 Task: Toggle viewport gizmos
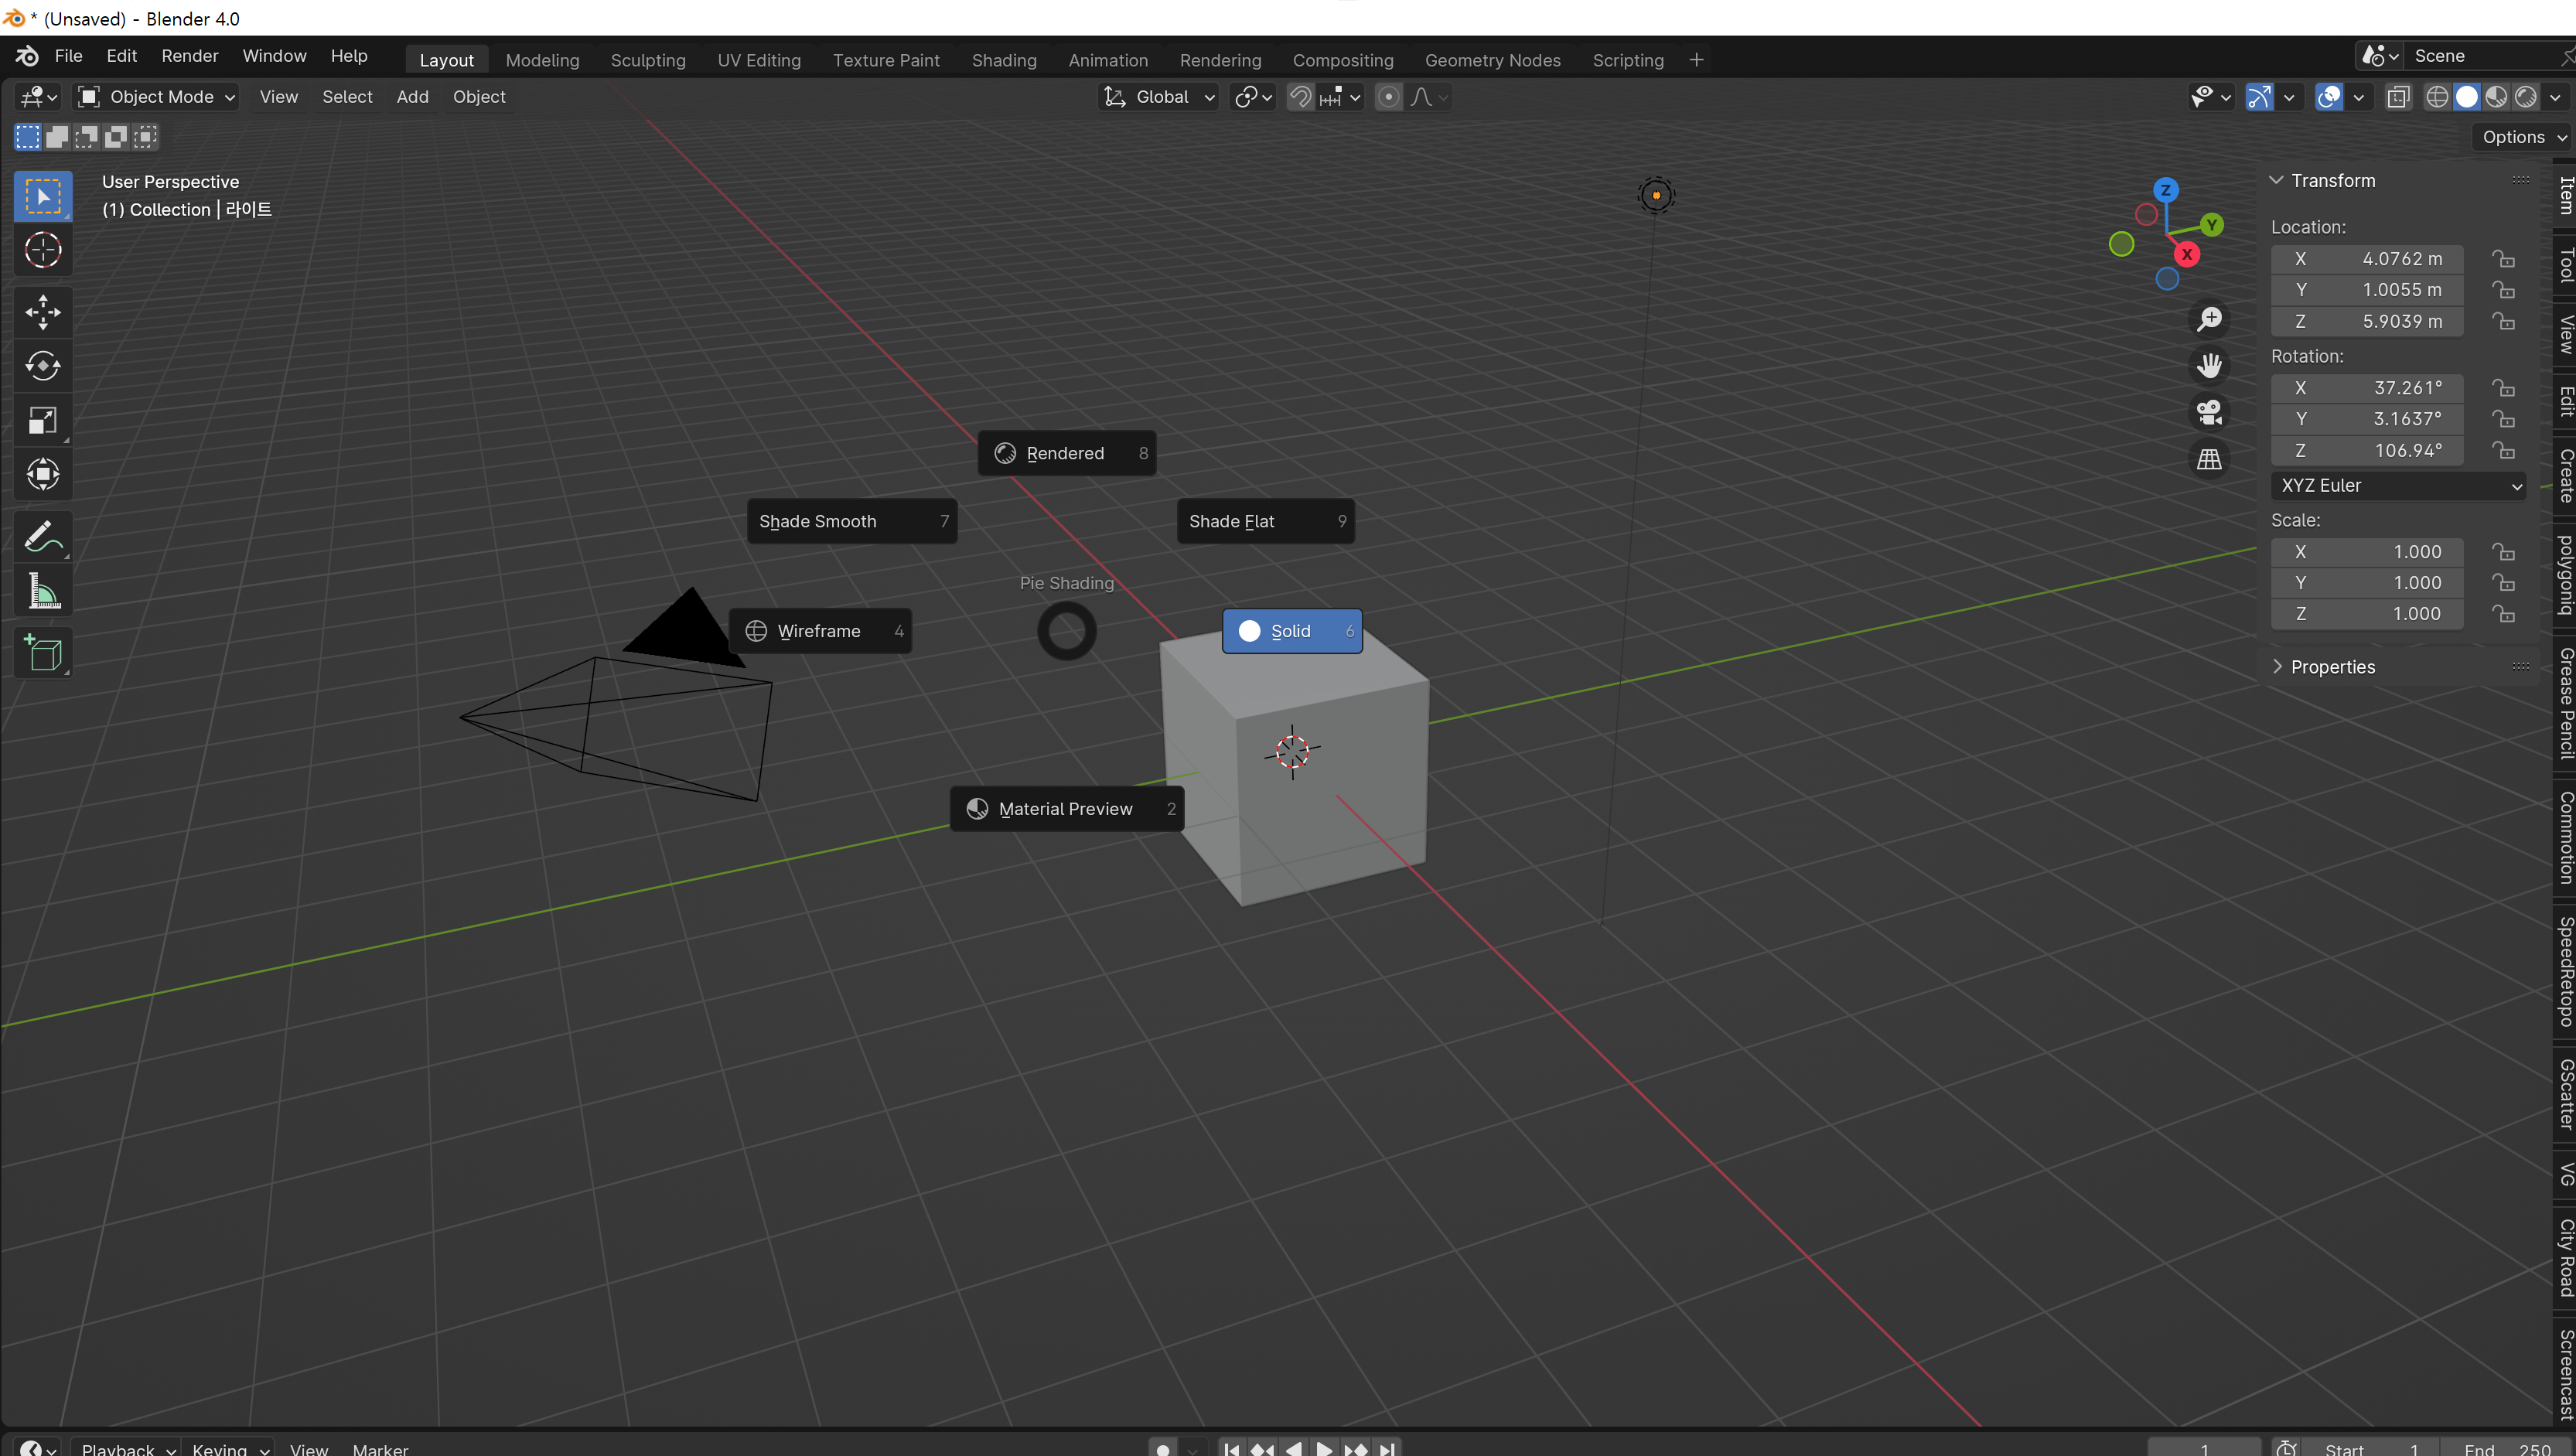2259,97
